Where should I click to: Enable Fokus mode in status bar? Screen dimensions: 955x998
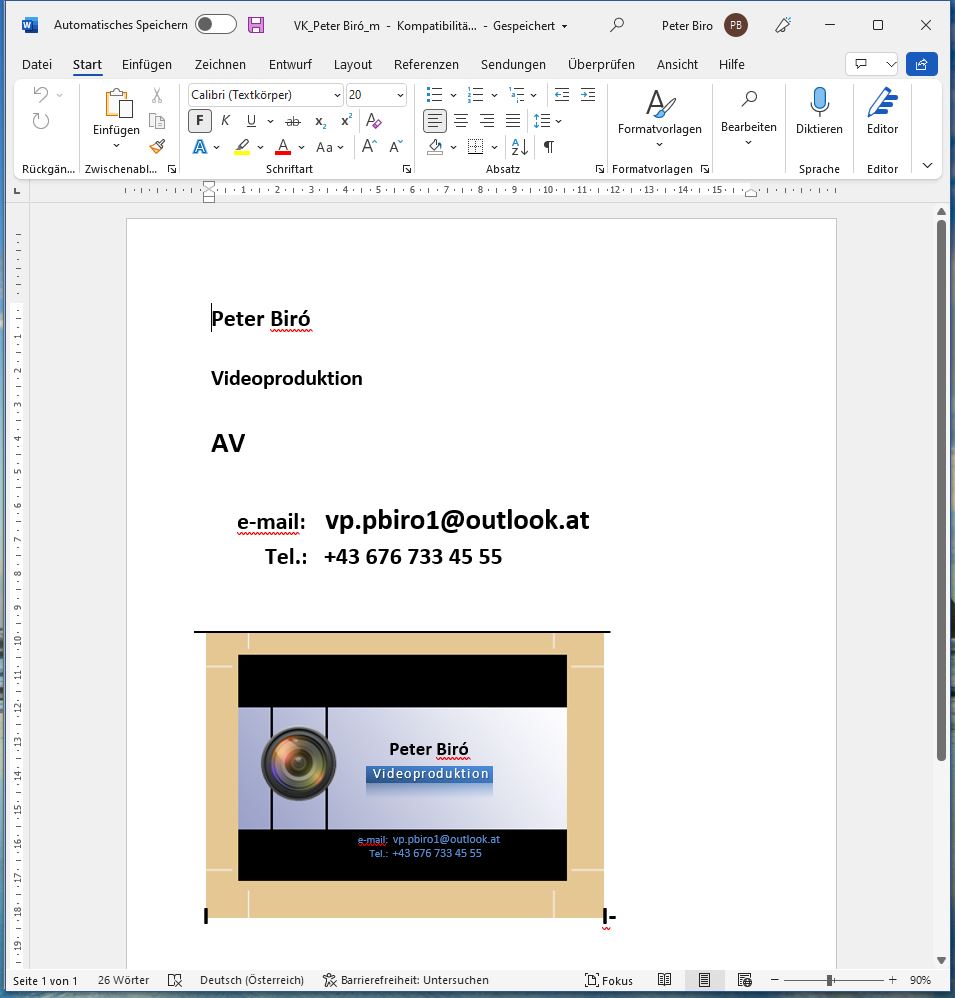(x=609, y=981)
